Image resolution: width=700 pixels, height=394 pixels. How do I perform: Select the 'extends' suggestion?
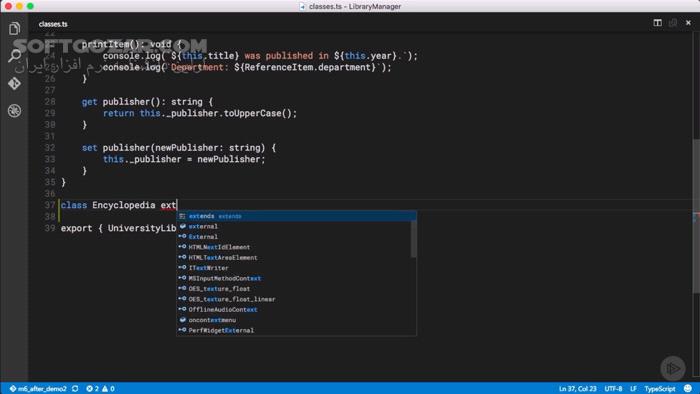[x=296, y=216]
